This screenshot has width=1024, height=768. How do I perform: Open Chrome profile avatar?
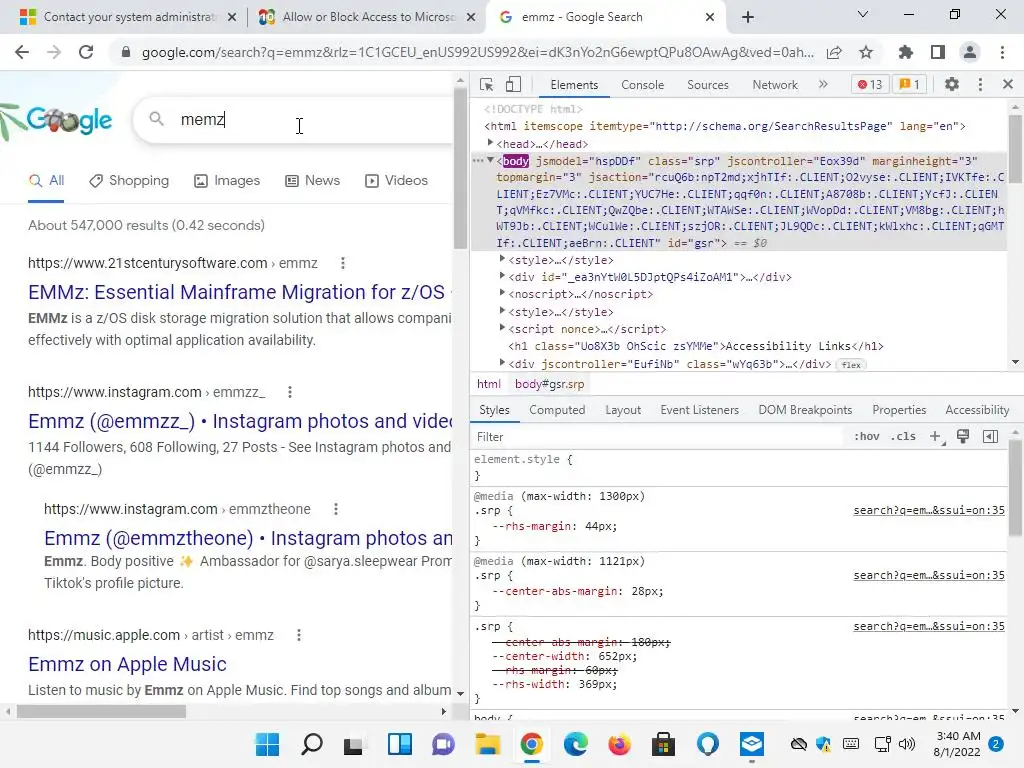[x=970, y=52]
